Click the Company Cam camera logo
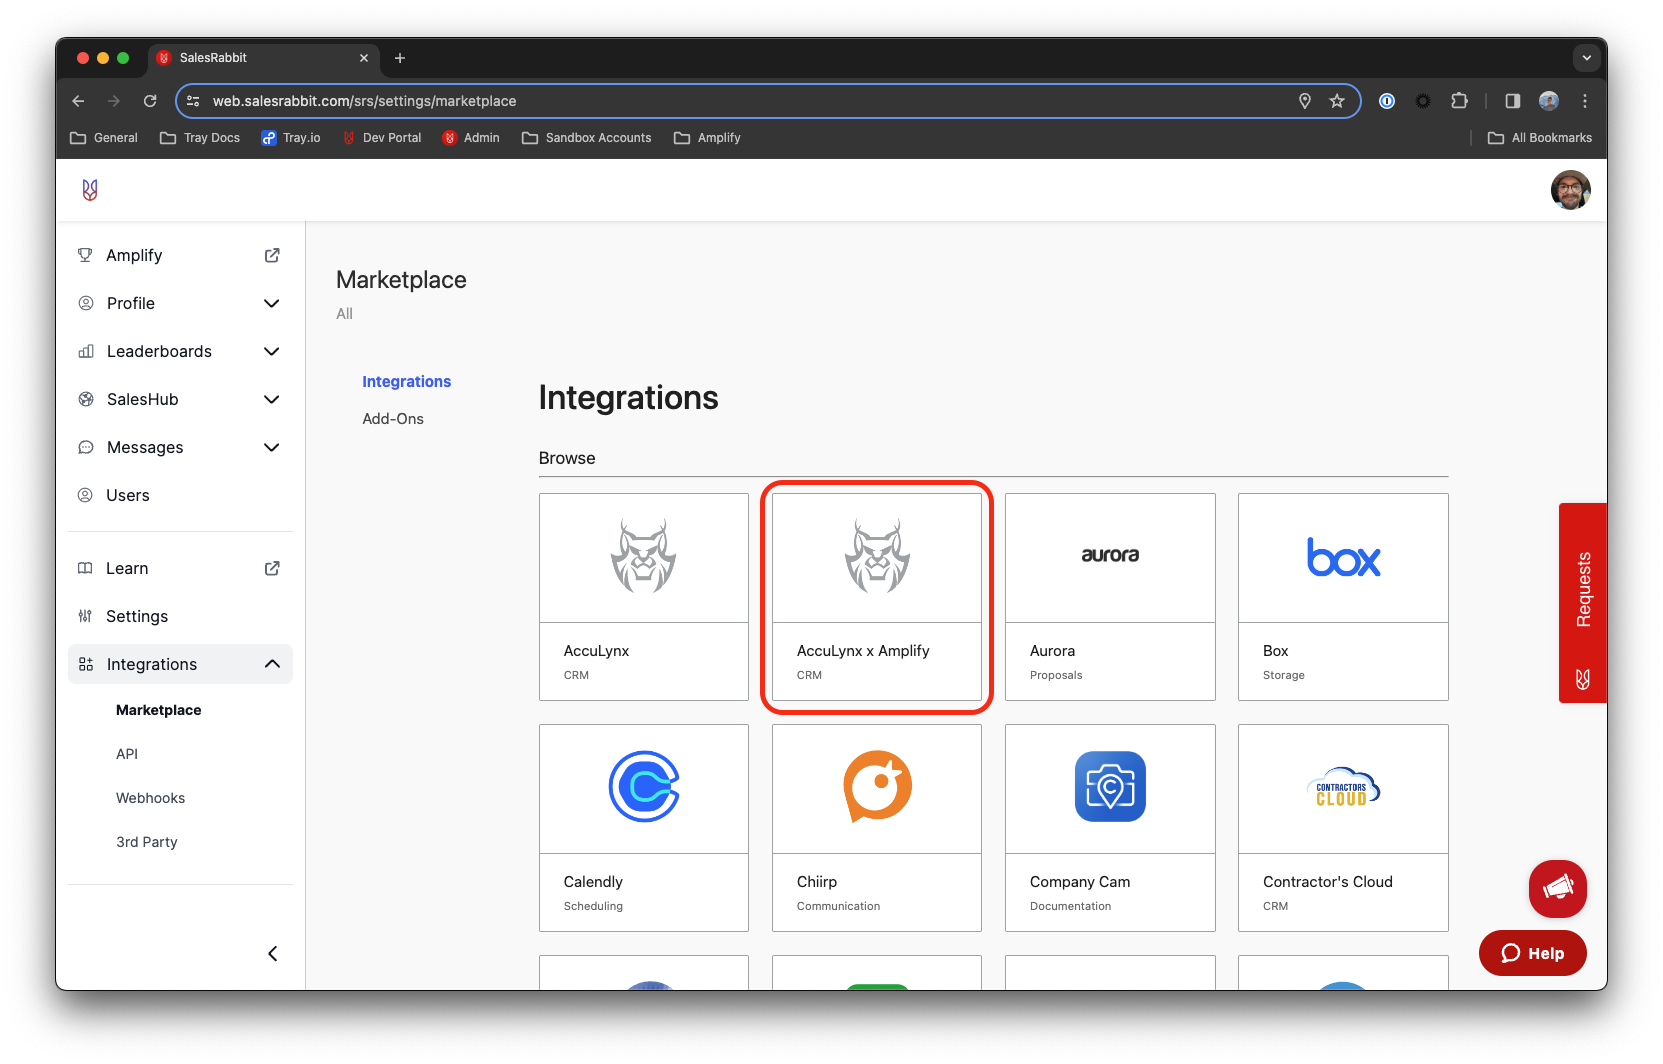This screenshot has height=1064, width=1663. coord(1110,787)
